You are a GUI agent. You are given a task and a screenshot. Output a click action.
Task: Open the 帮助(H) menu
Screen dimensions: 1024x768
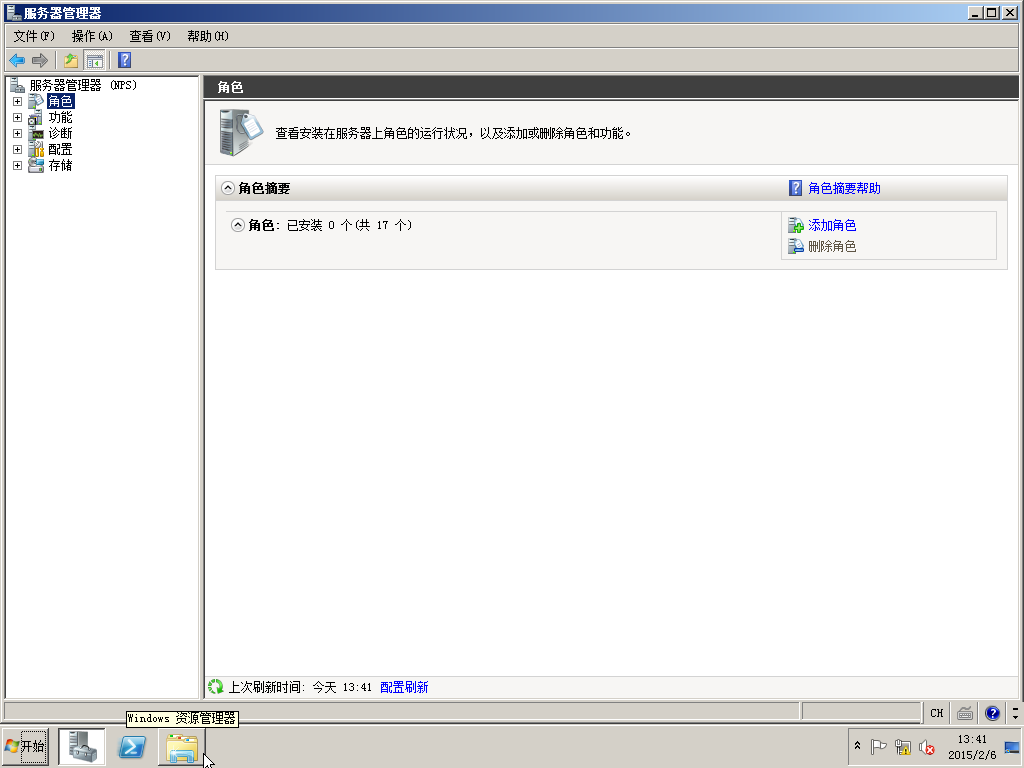(x=208, y=37)
